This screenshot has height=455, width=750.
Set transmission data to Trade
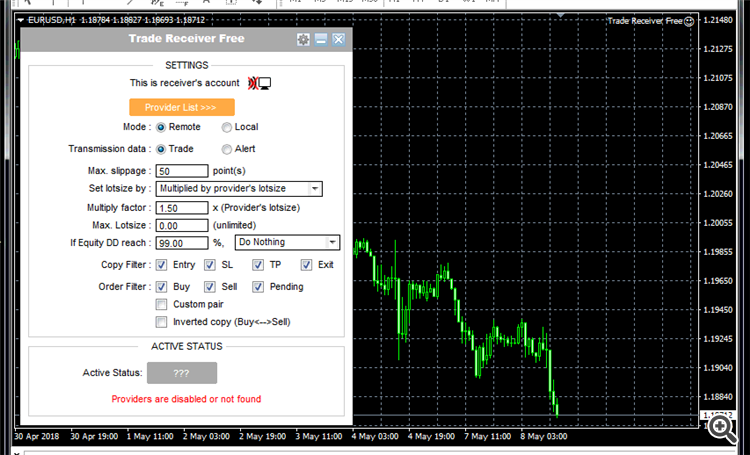pyautogui.click(x=161, y=149)
